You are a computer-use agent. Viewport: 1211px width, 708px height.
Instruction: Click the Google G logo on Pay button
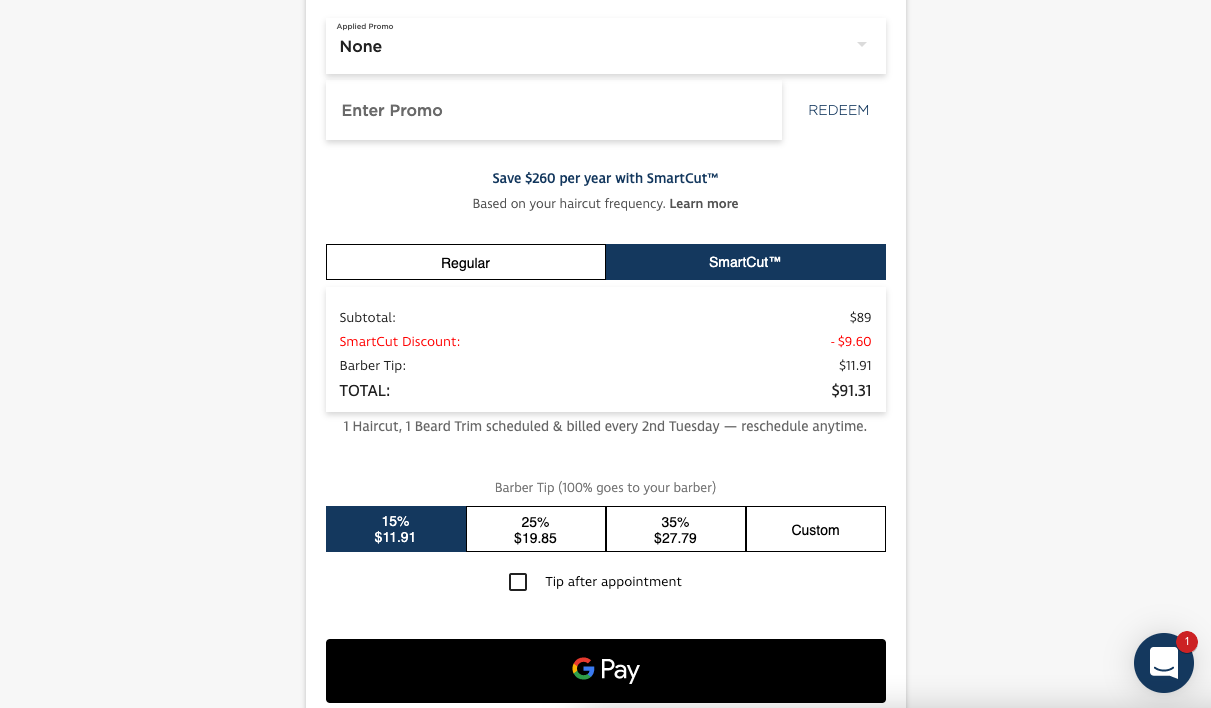pos(583,669)
